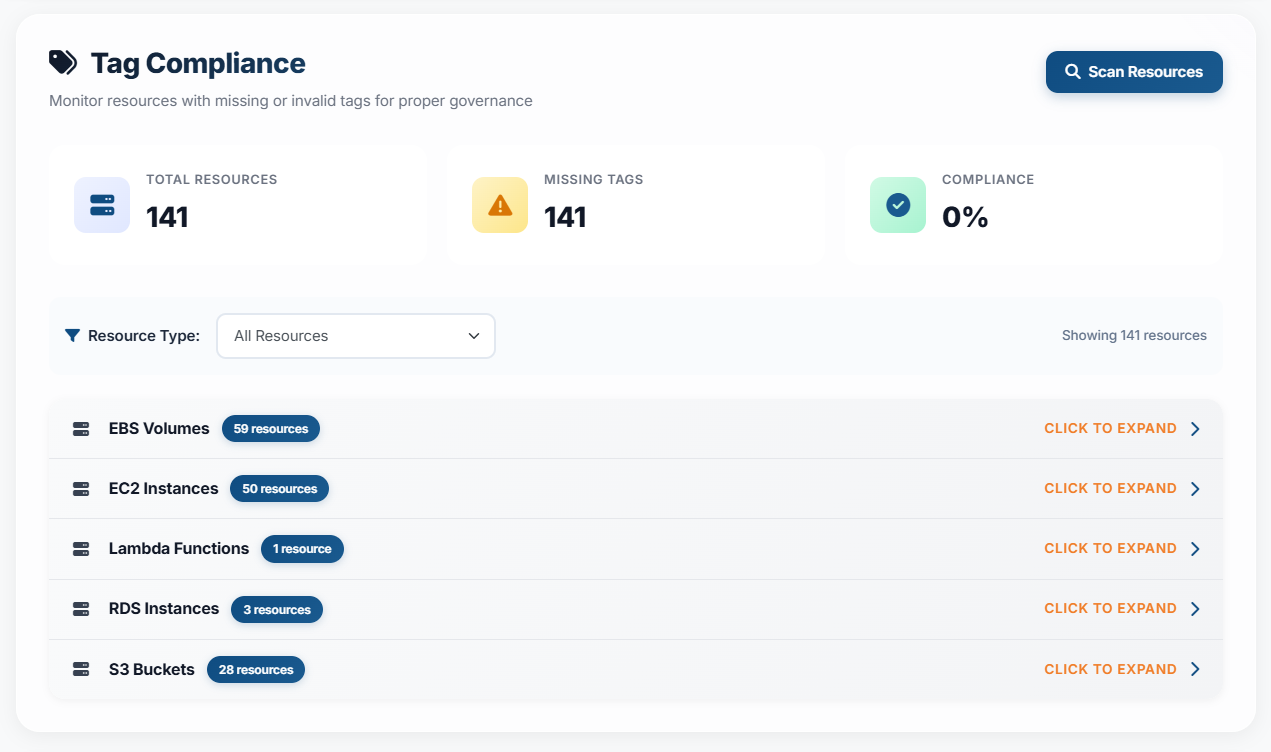Image resolution: width=1271 pixels, height=752 pixels.
Task: Open the All Resources type dropdown
Action: pyautogui.click(x=356, y=336)
